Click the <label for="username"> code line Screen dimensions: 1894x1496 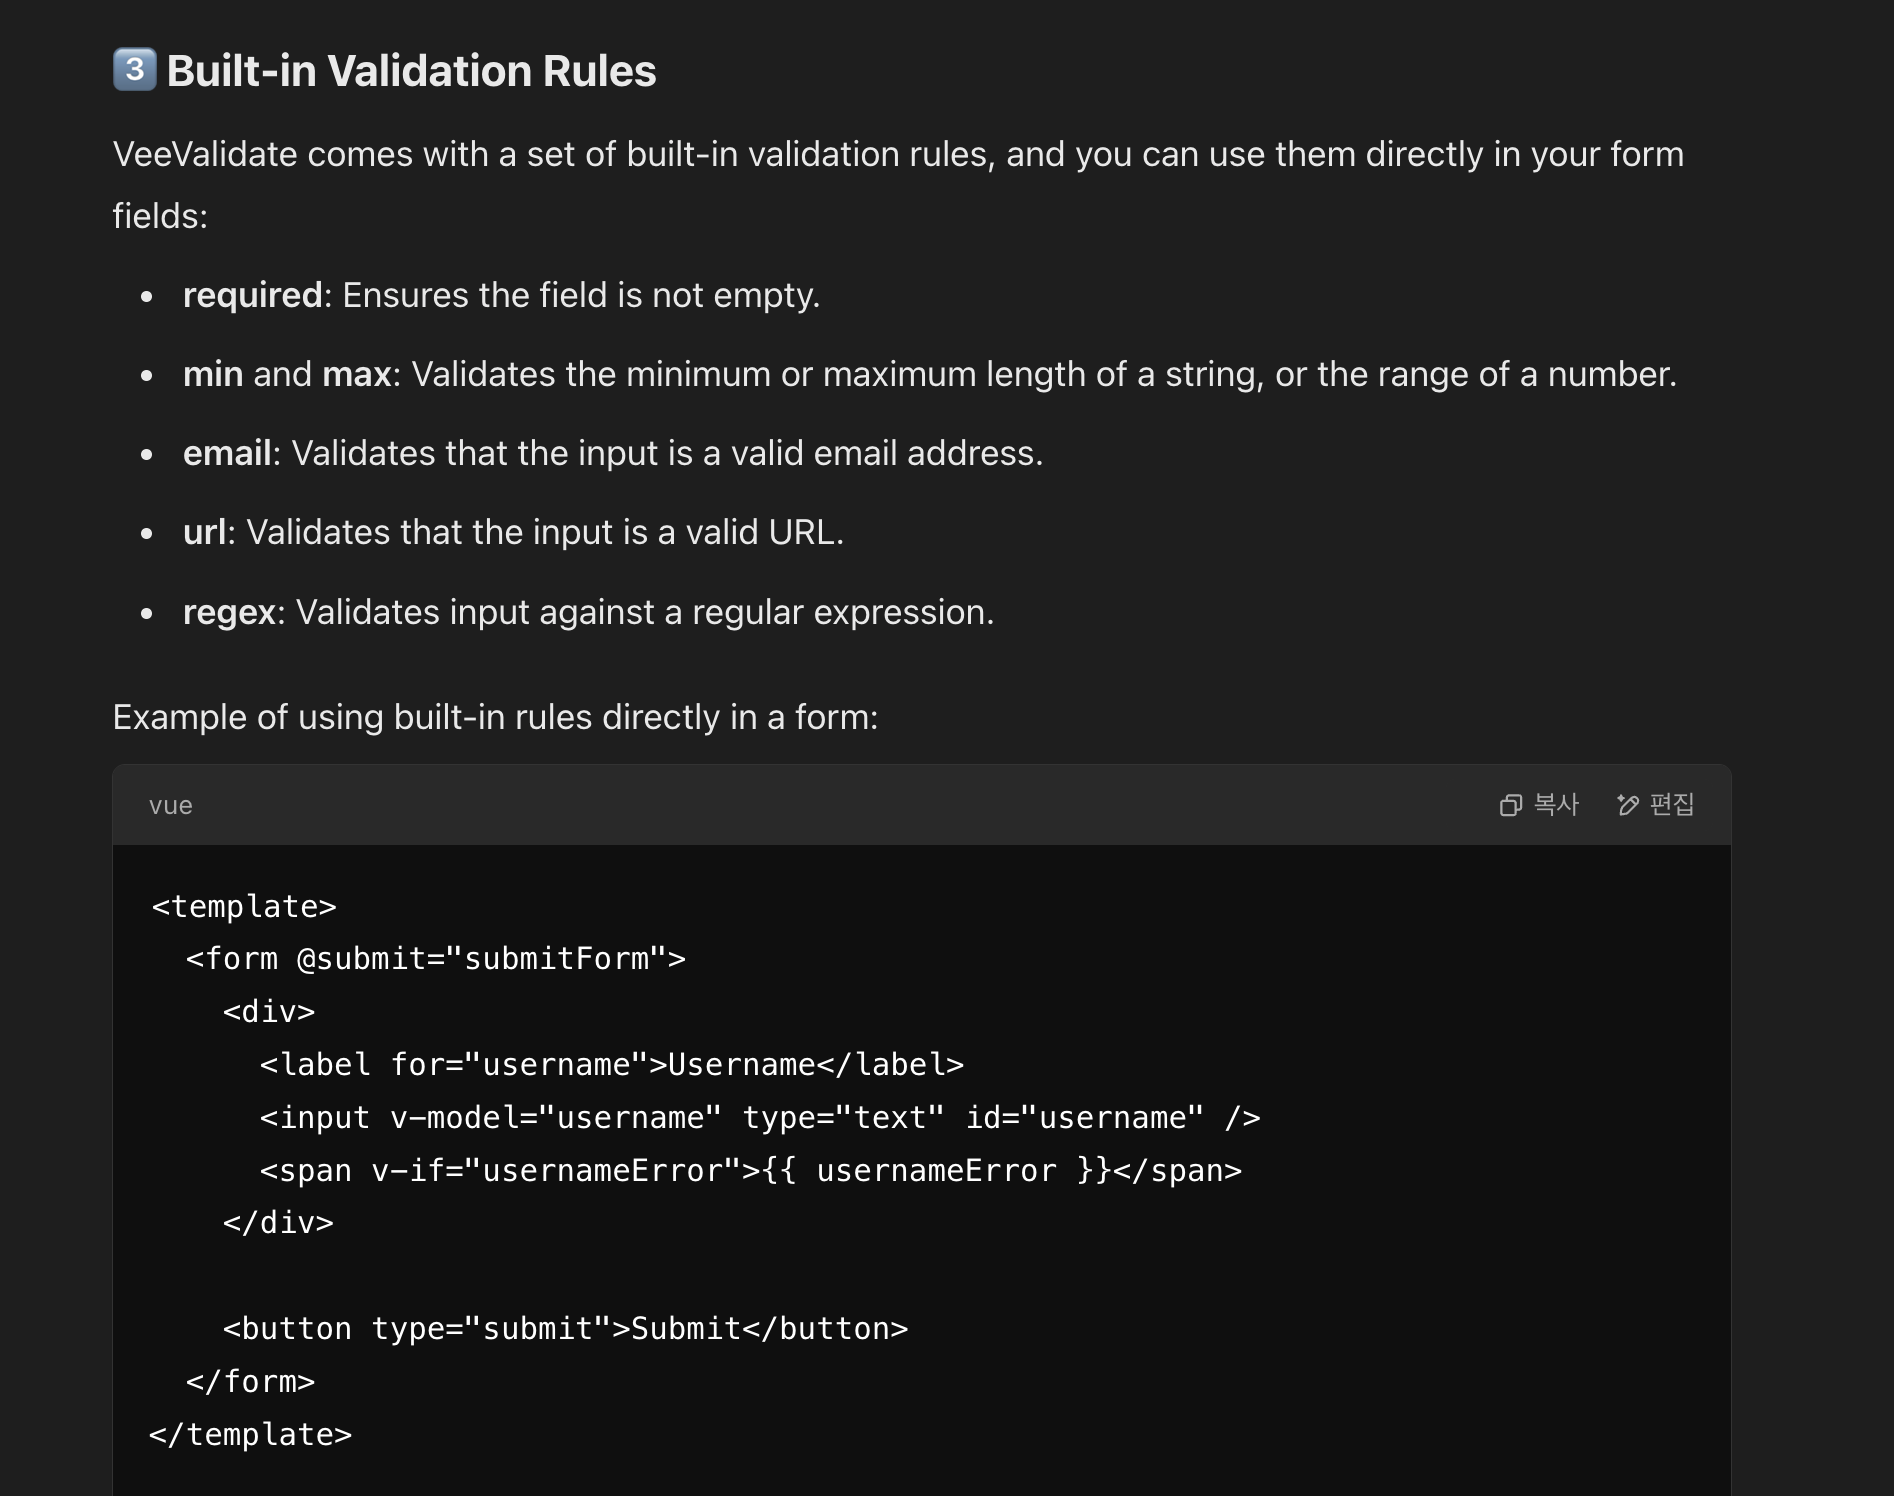point(612,1065)
